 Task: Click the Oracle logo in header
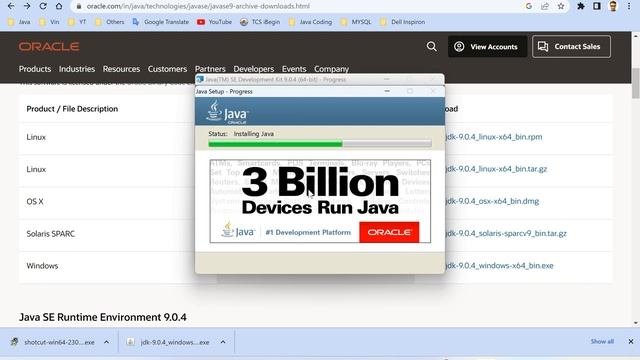49,47
